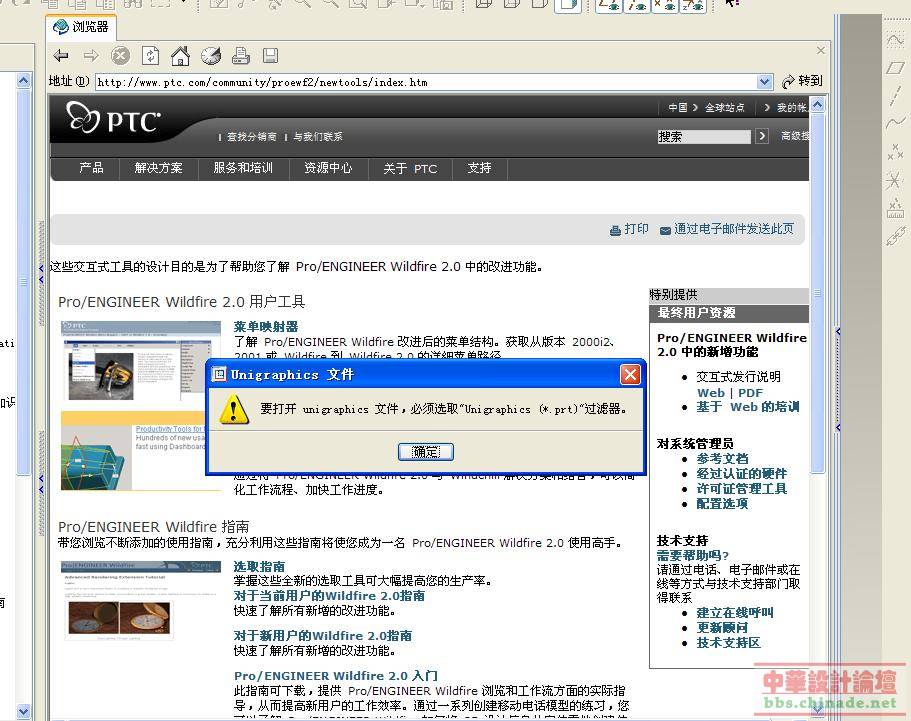Click the 中国 region link

coord(677,107)
